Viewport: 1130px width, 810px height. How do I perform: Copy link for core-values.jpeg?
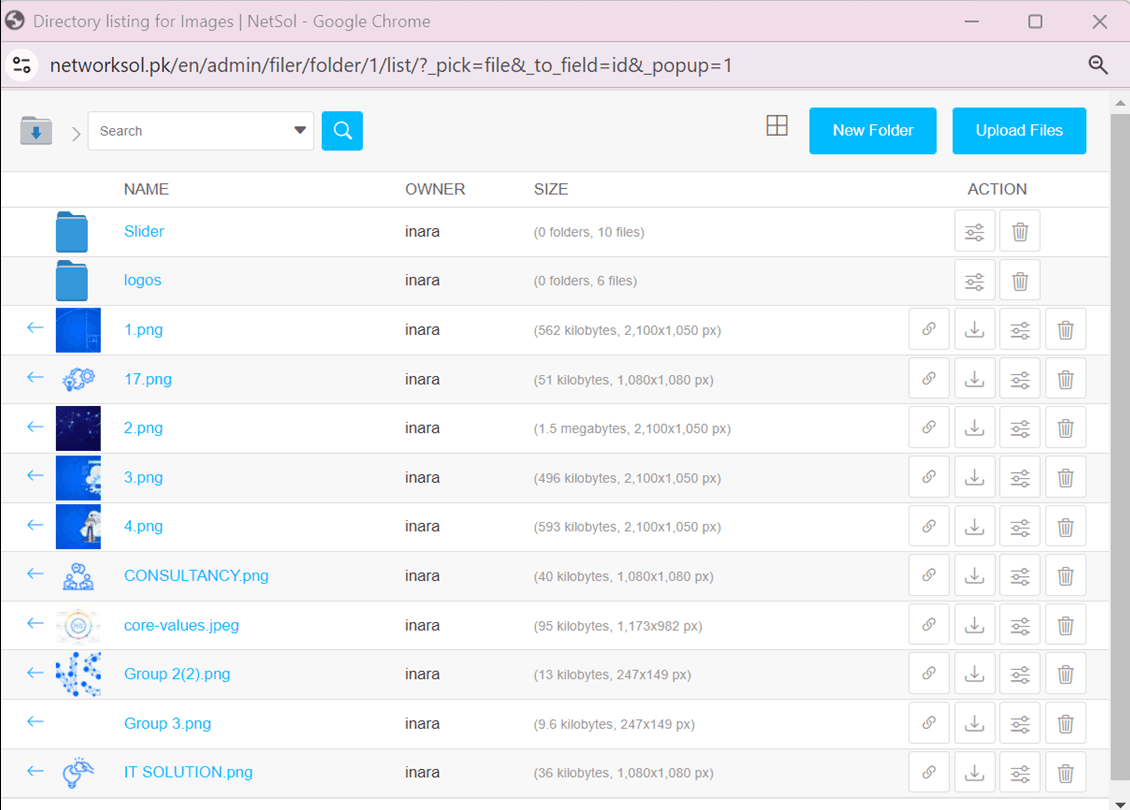point(929,625)
